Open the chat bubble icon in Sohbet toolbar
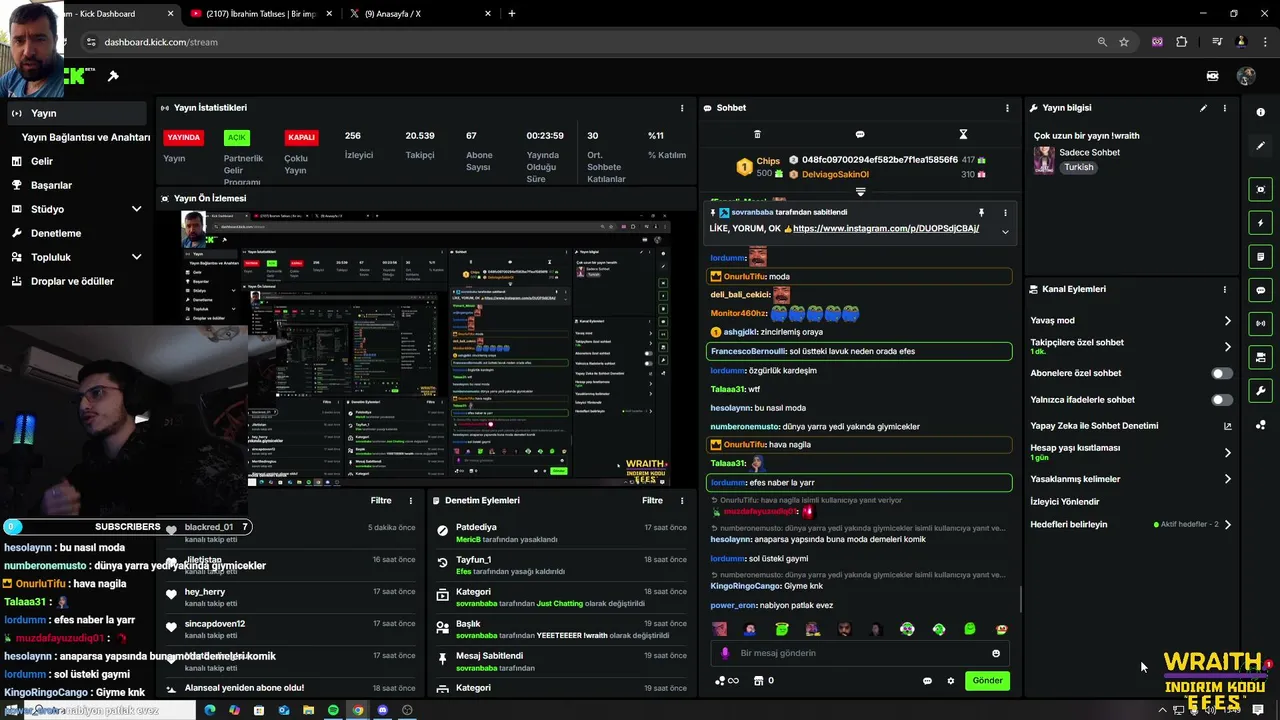Screen dimensions: 1280x720 pos(860,134)
